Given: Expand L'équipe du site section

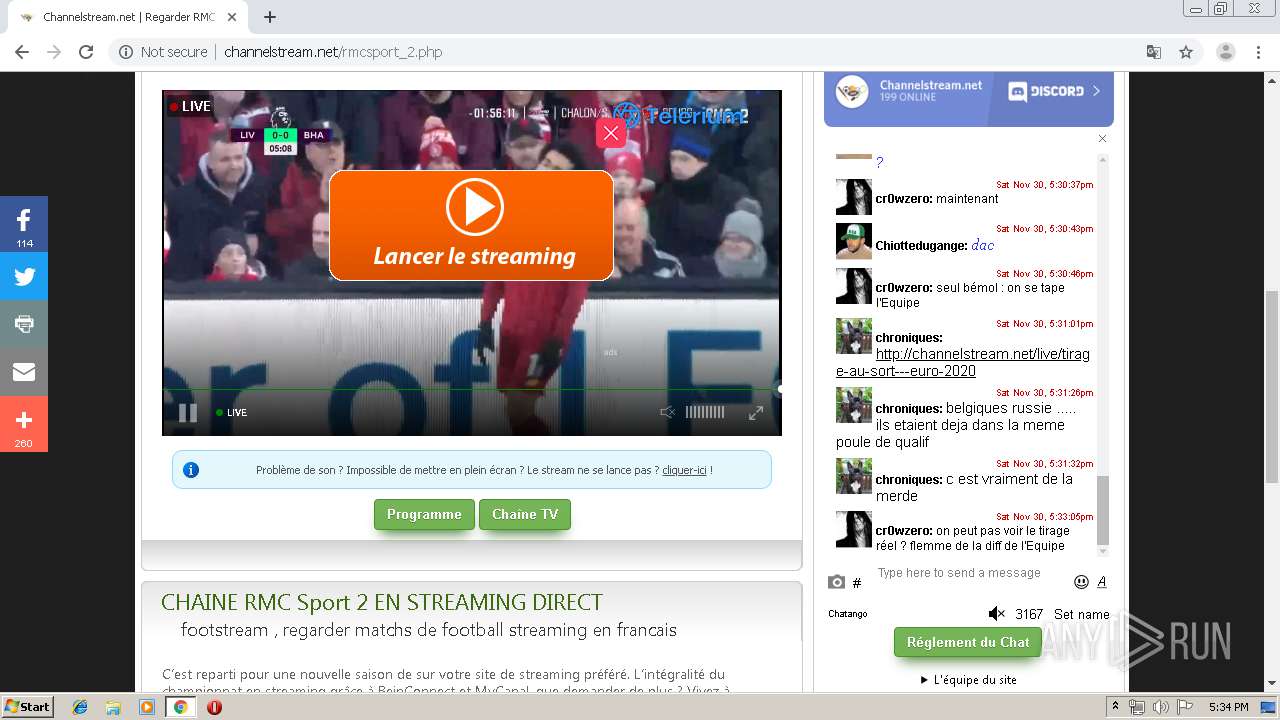Looking at the screenshot, I should (968, 680).
